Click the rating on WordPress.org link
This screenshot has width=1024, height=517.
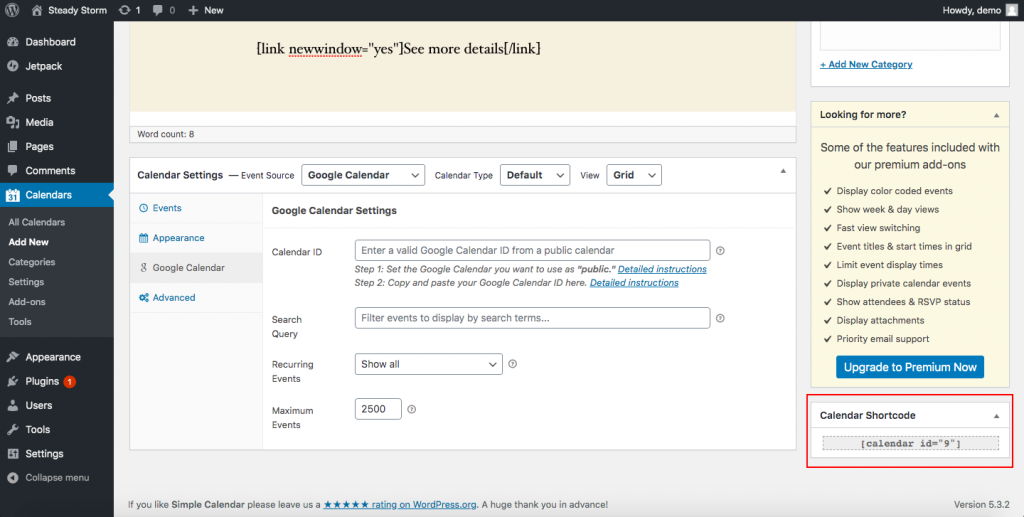(x=400, y=505)
